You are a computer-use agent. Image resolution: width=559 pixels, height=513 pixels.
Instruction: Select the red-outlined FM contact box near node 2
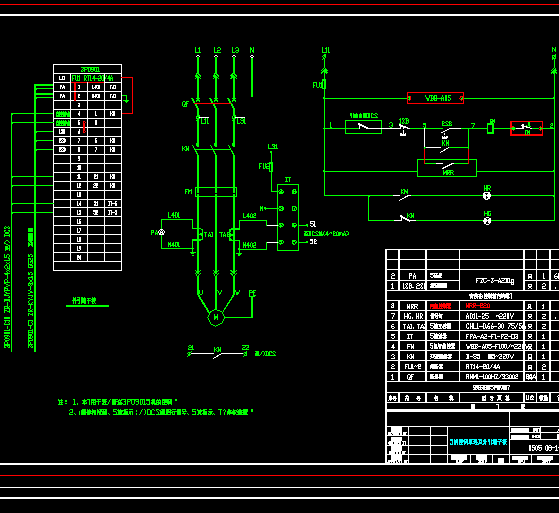[x=527, y=128]
